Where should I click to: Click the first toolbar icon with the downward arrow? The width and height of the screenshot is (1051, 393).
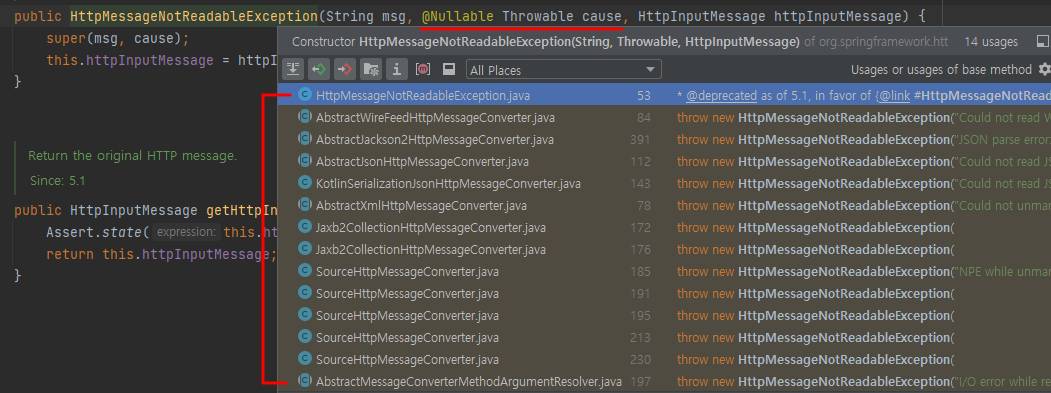click(x=294, y=69)
